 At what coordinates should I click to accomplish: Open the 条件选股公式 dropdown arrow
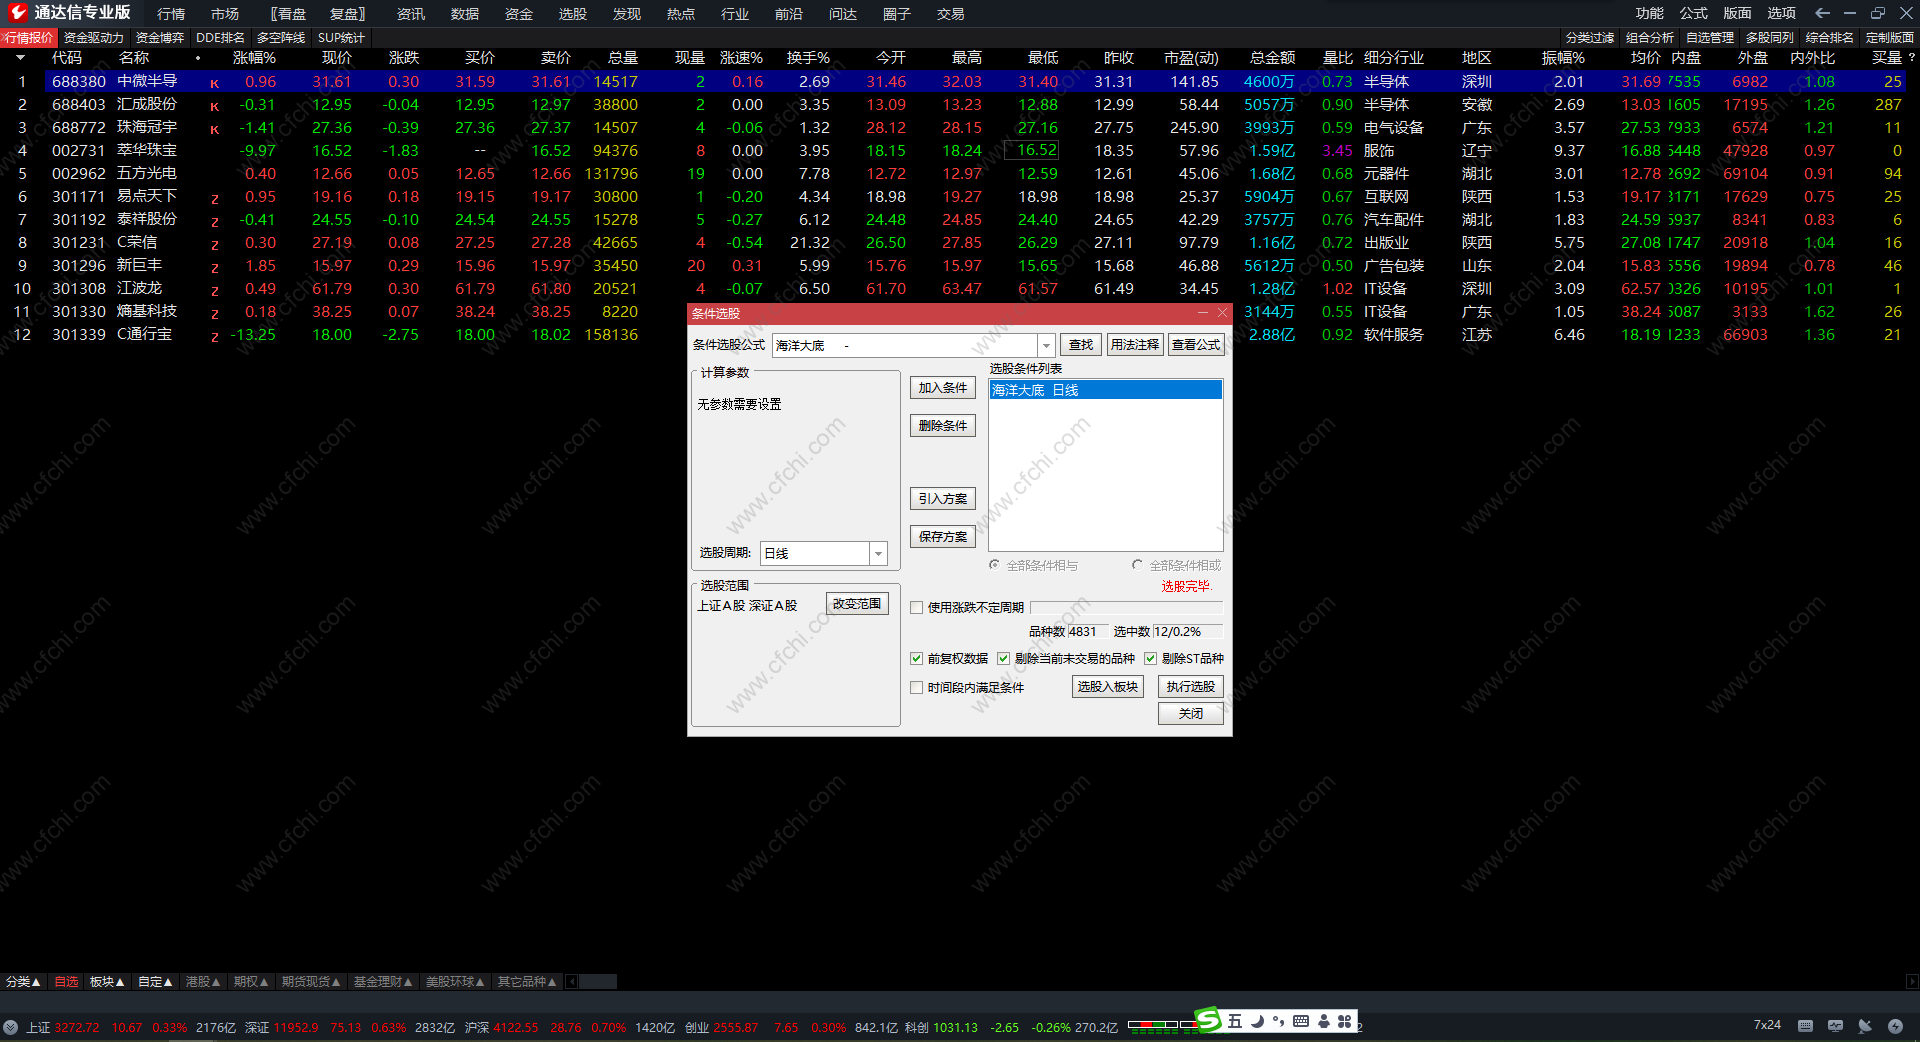(1046, 346)
